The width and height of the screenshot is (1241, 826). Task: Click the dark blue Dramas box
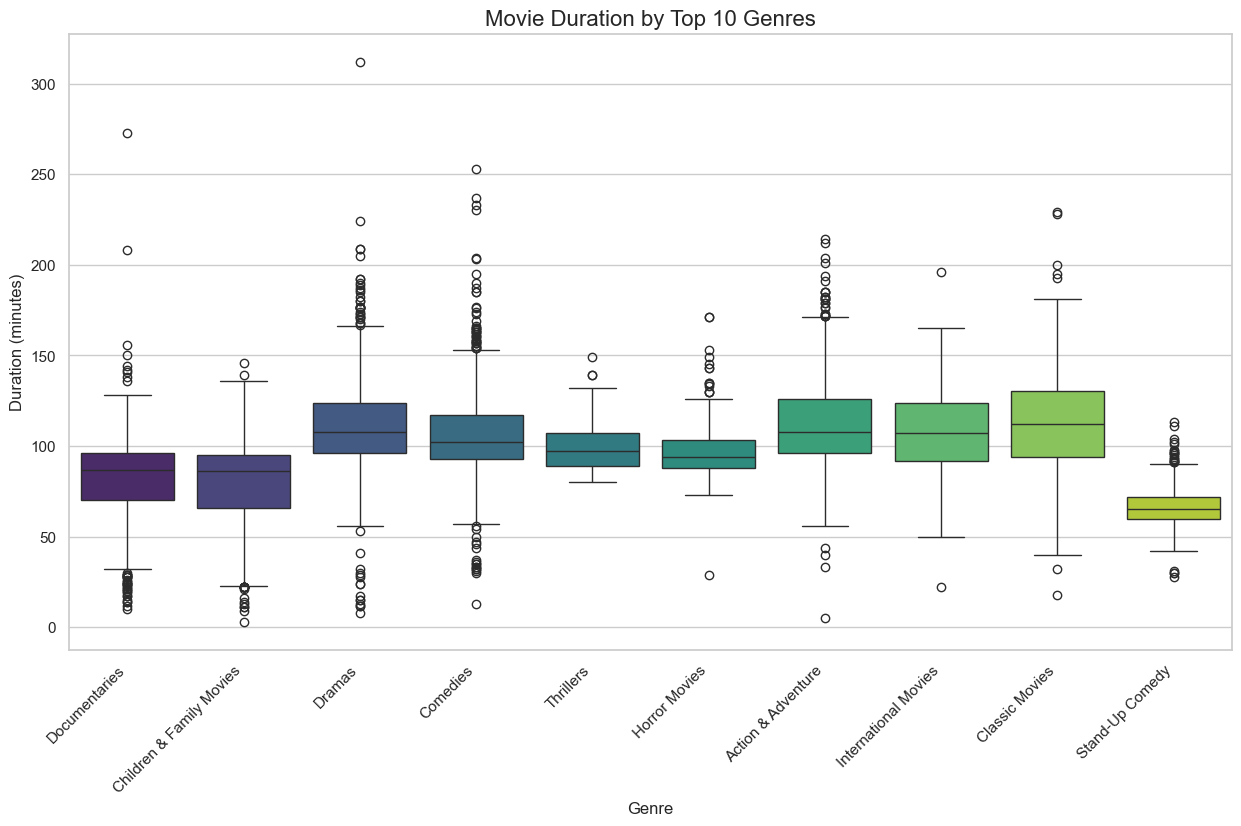pyautogui.click(x=360, y=428)
